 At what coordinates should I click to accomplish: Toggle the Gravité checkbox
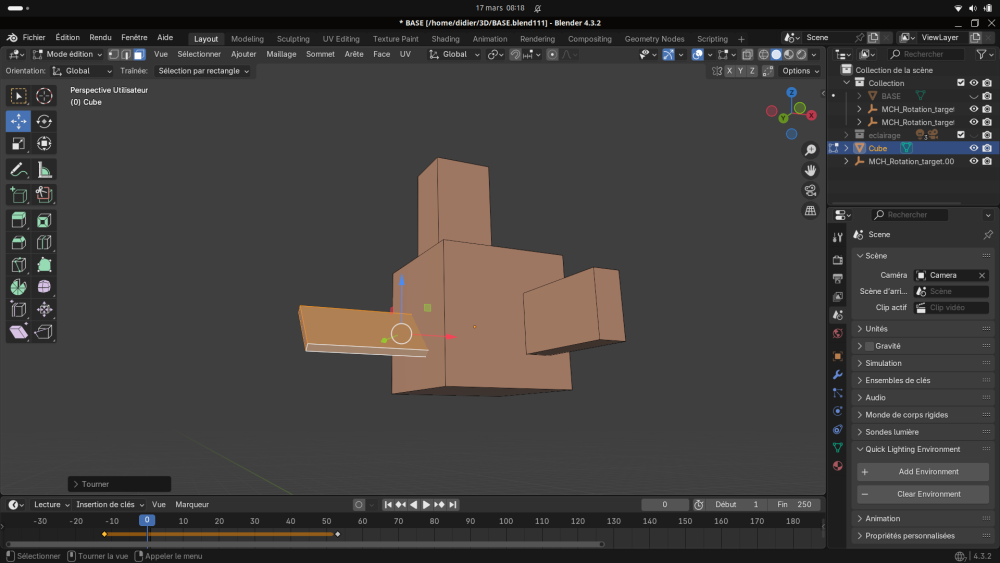tap(869, 346)
